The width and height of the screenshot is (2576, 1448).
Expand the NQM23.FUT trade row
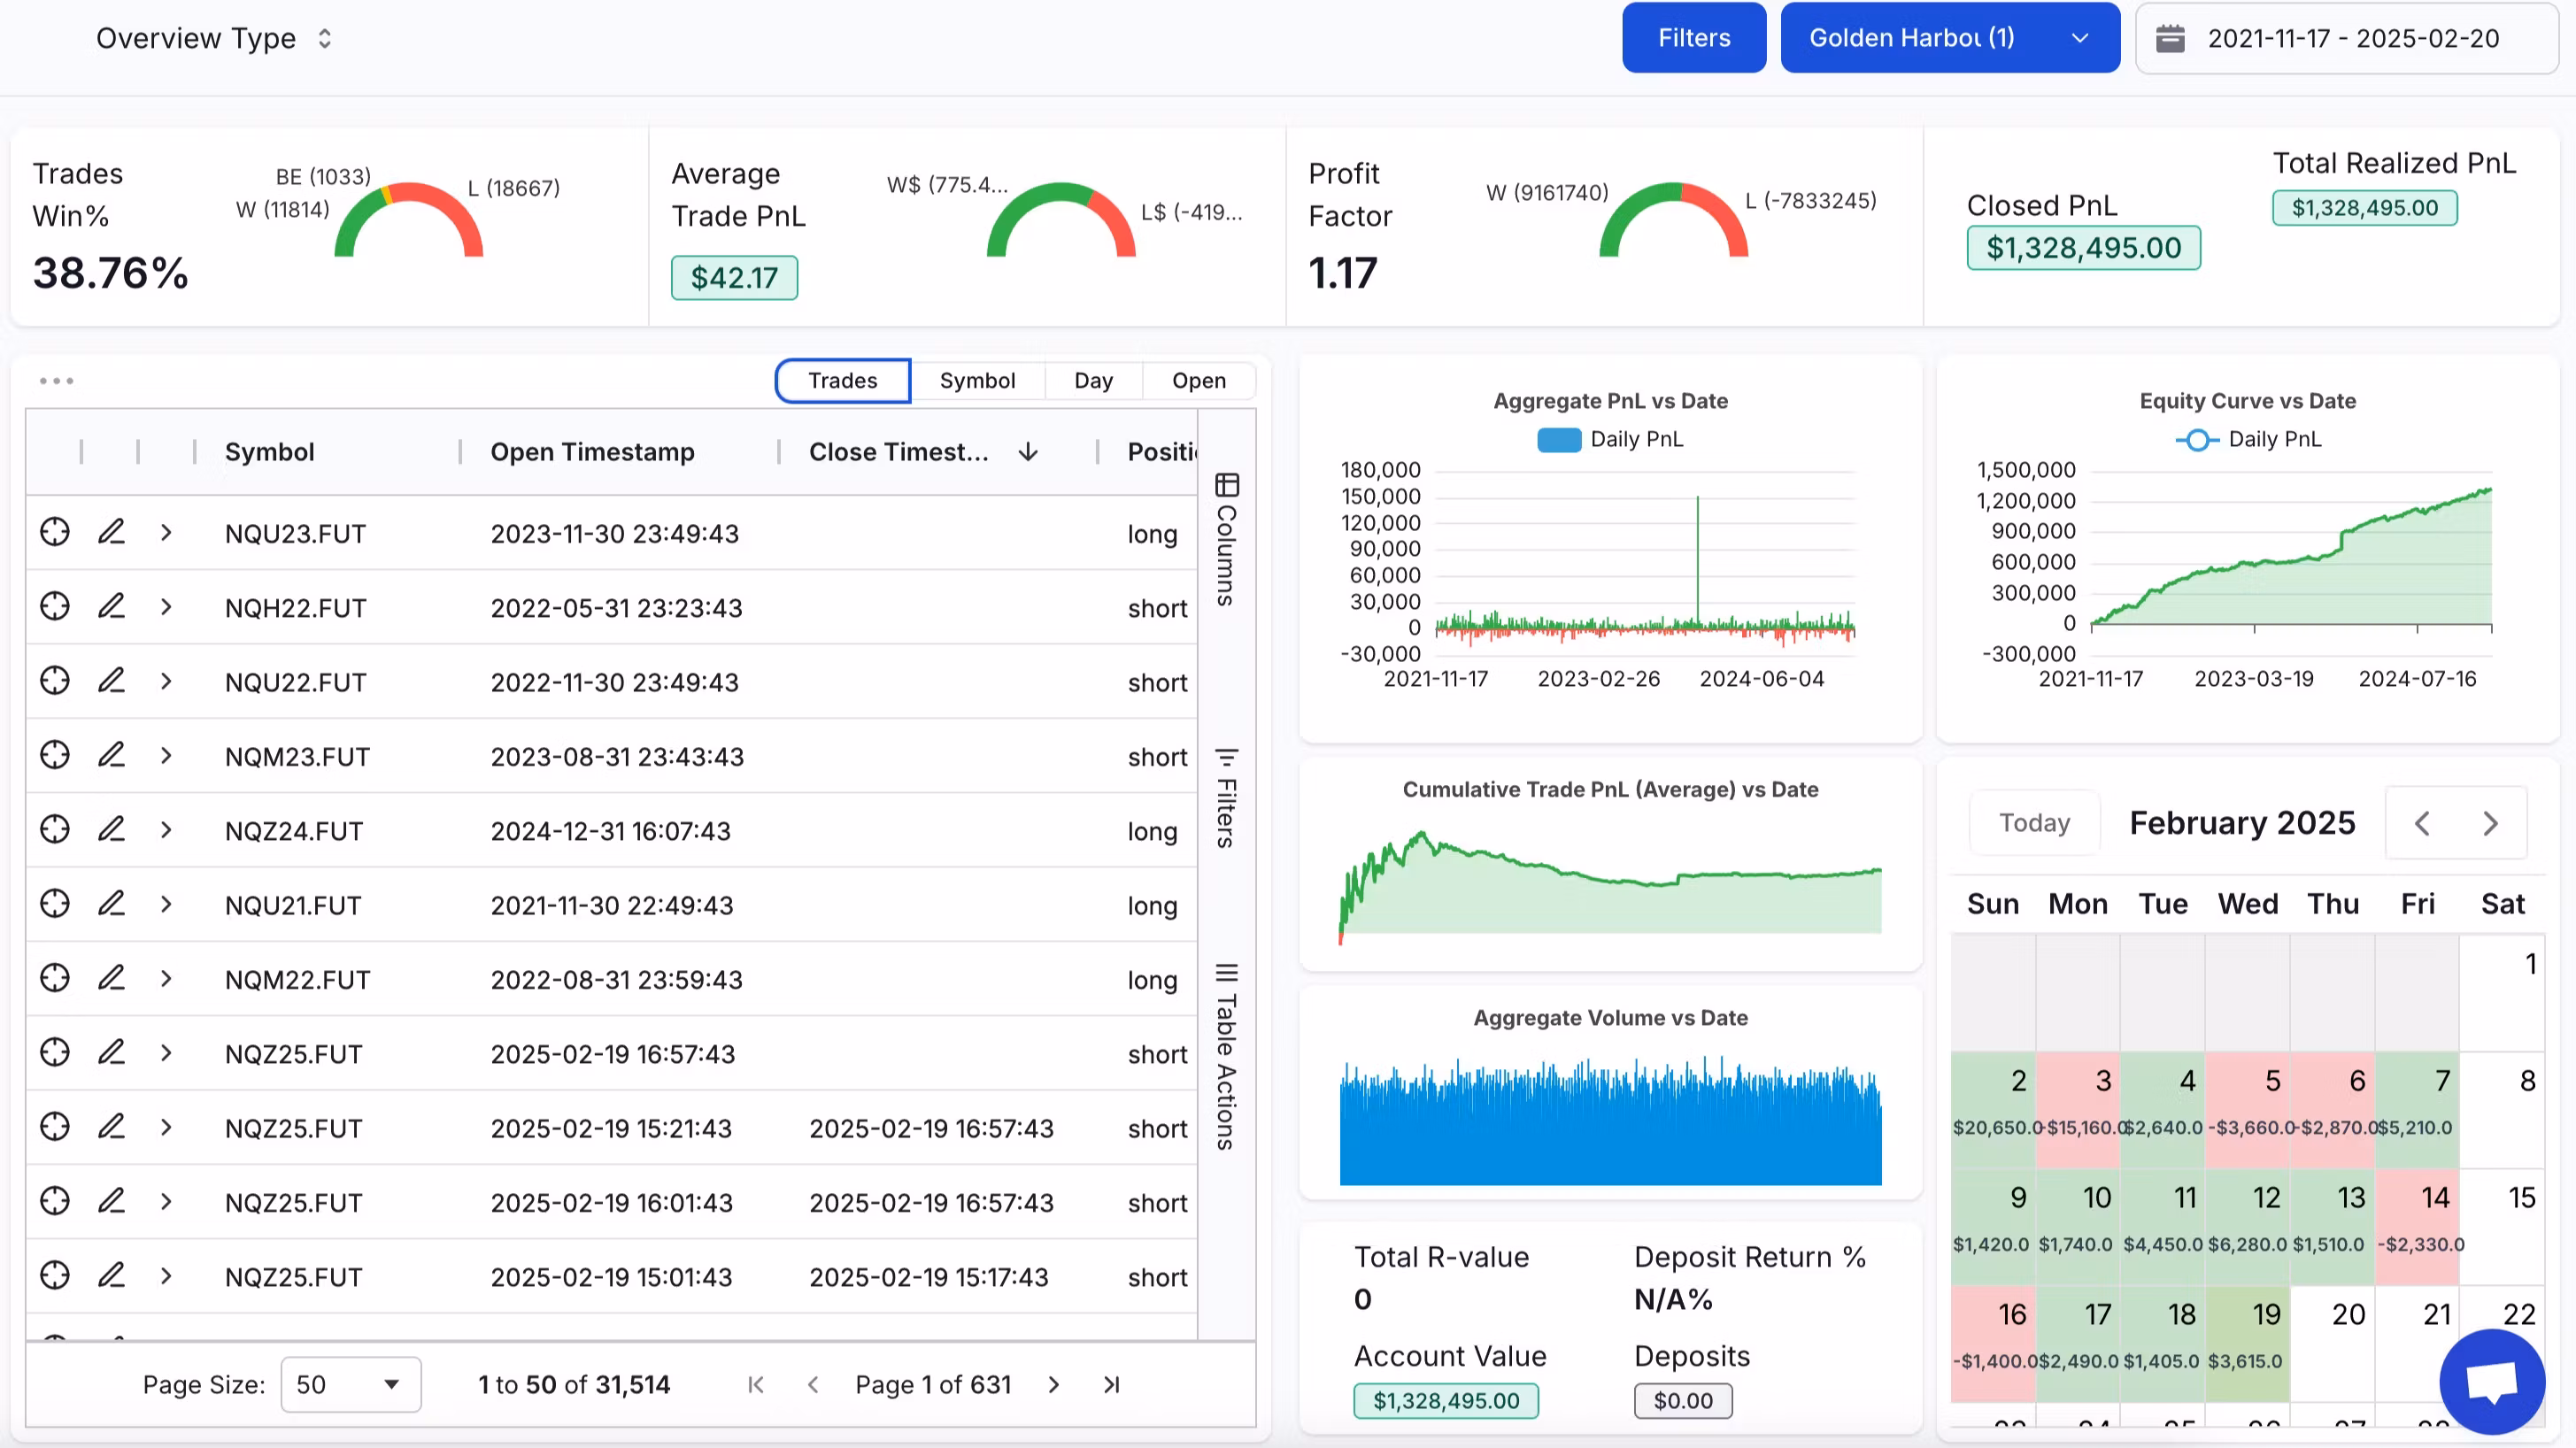point(166,756)
